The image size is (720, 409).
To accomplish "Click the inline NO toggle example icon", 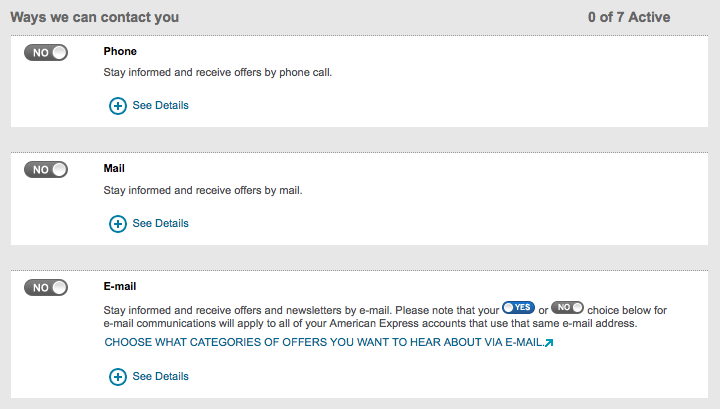I will pos(567,308).
